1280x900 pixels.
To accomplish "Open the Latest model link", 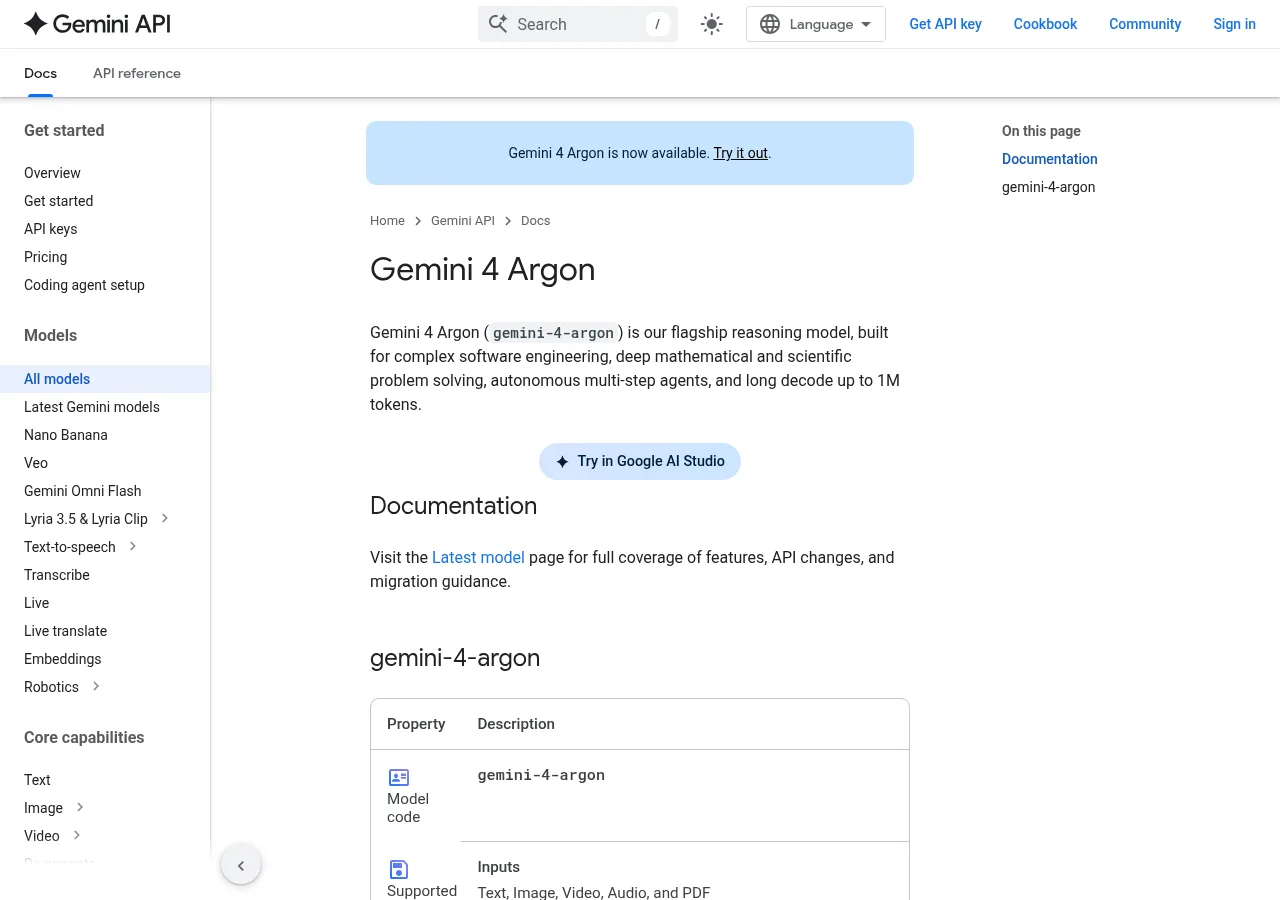I will tap(478, 557).
